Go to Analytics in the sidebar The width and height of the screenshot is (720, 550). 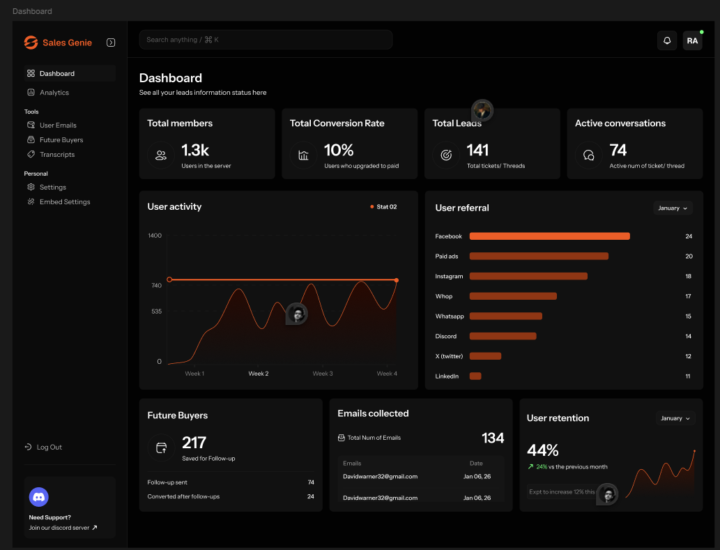point(54,92)
